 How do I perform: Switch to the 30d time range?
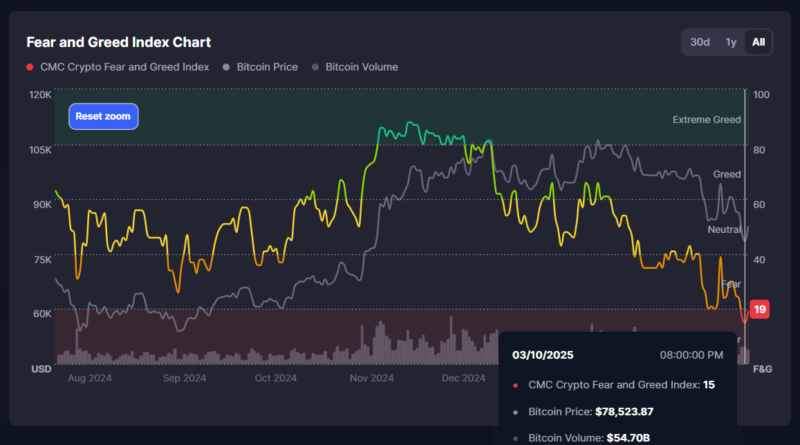[x=700, y=42]
